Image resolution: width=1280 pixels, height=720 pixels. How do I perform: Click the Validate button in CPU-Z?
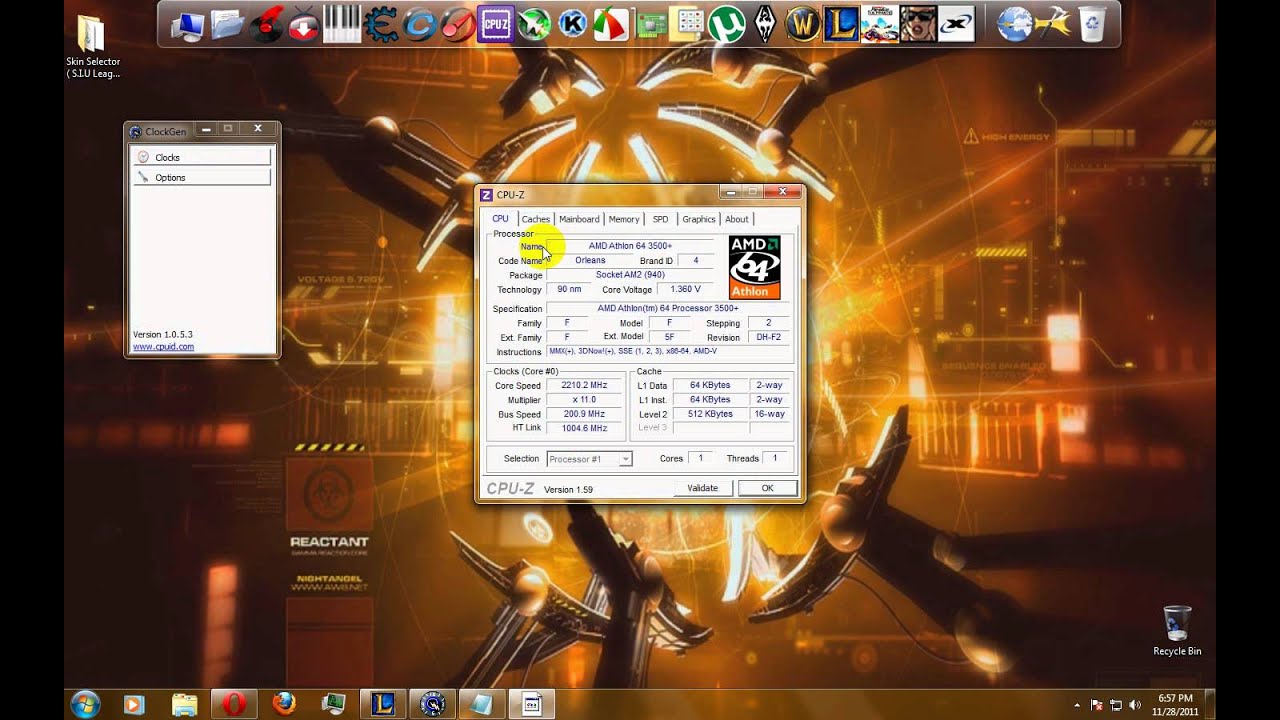pos(703,488)
